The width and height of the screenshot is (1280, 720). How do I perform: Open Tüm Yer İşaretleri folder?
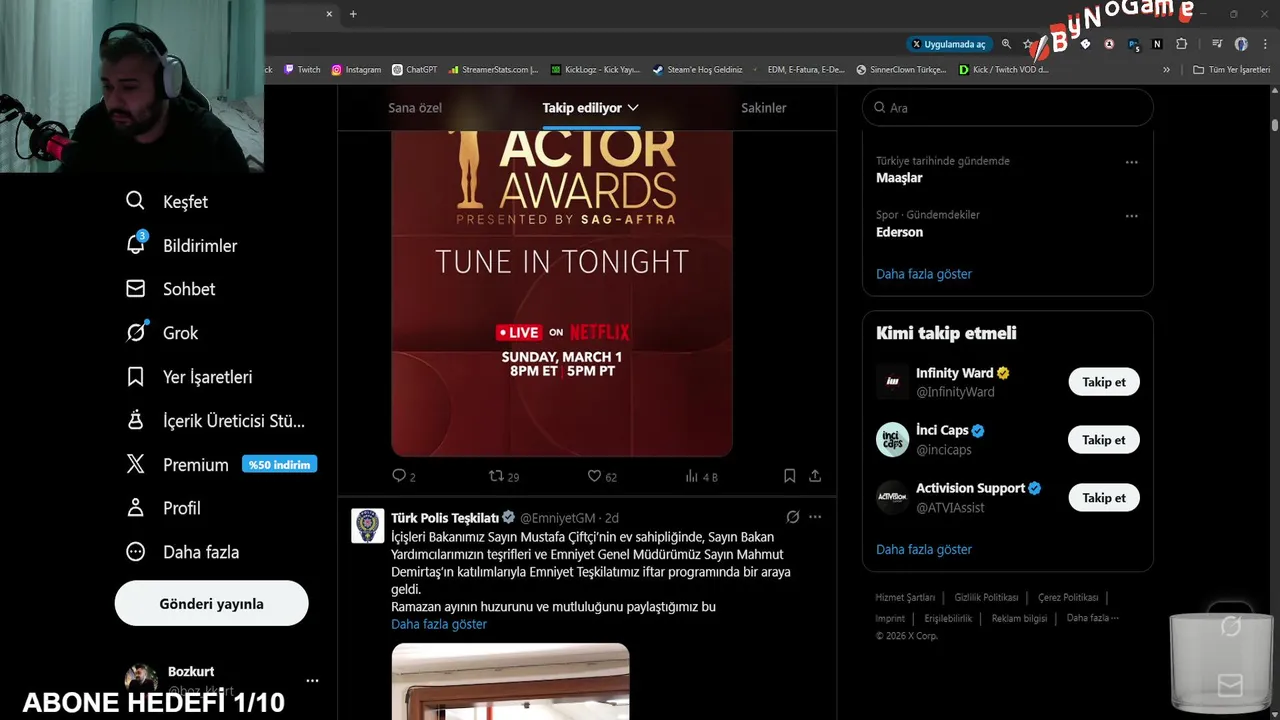pos(1232,70)
